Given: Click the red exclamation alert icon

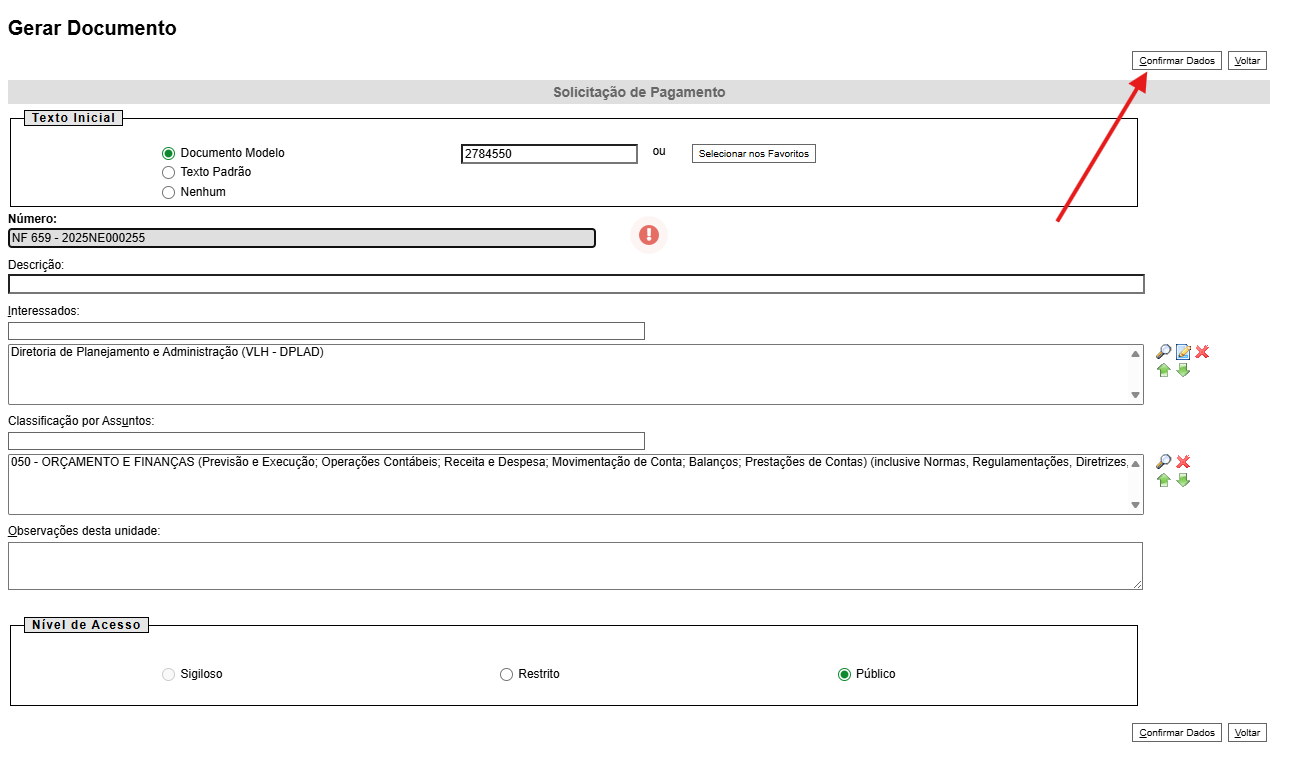Looking at the screenshot, I should [x=650, y=235].
